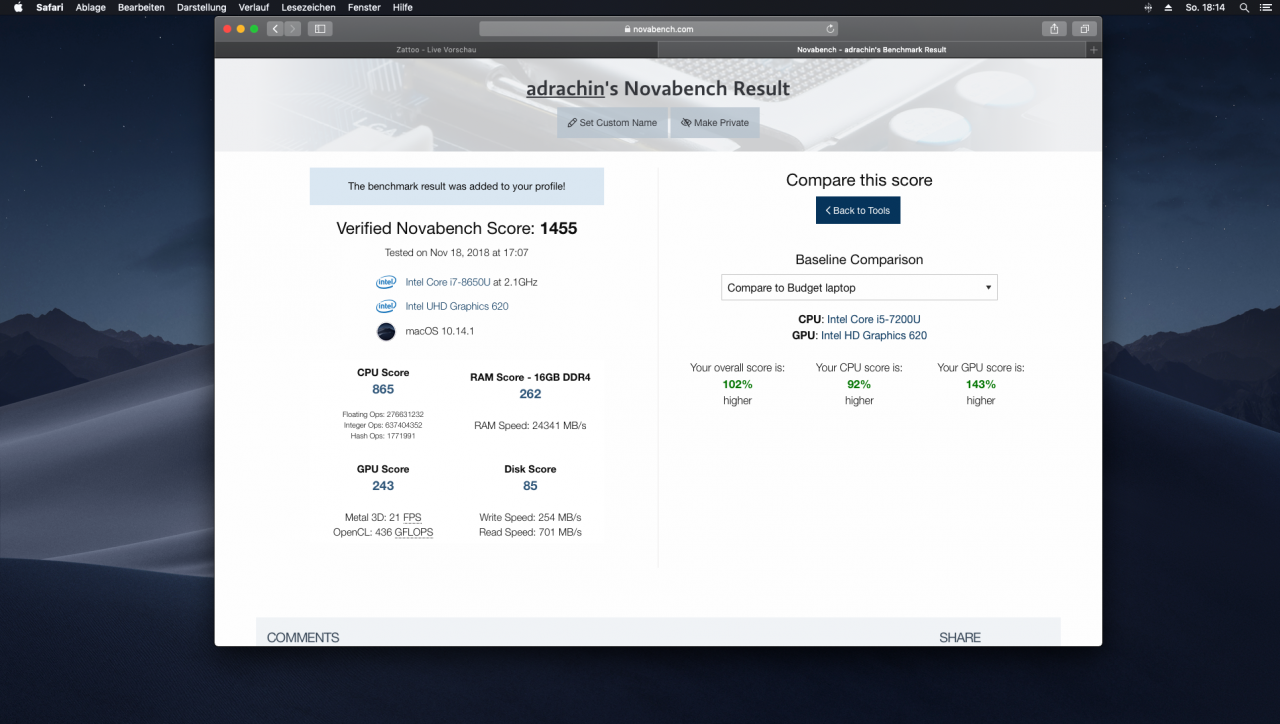Toggle the Safari sidebar button
1280x724 pixels.
pos(321,29)
